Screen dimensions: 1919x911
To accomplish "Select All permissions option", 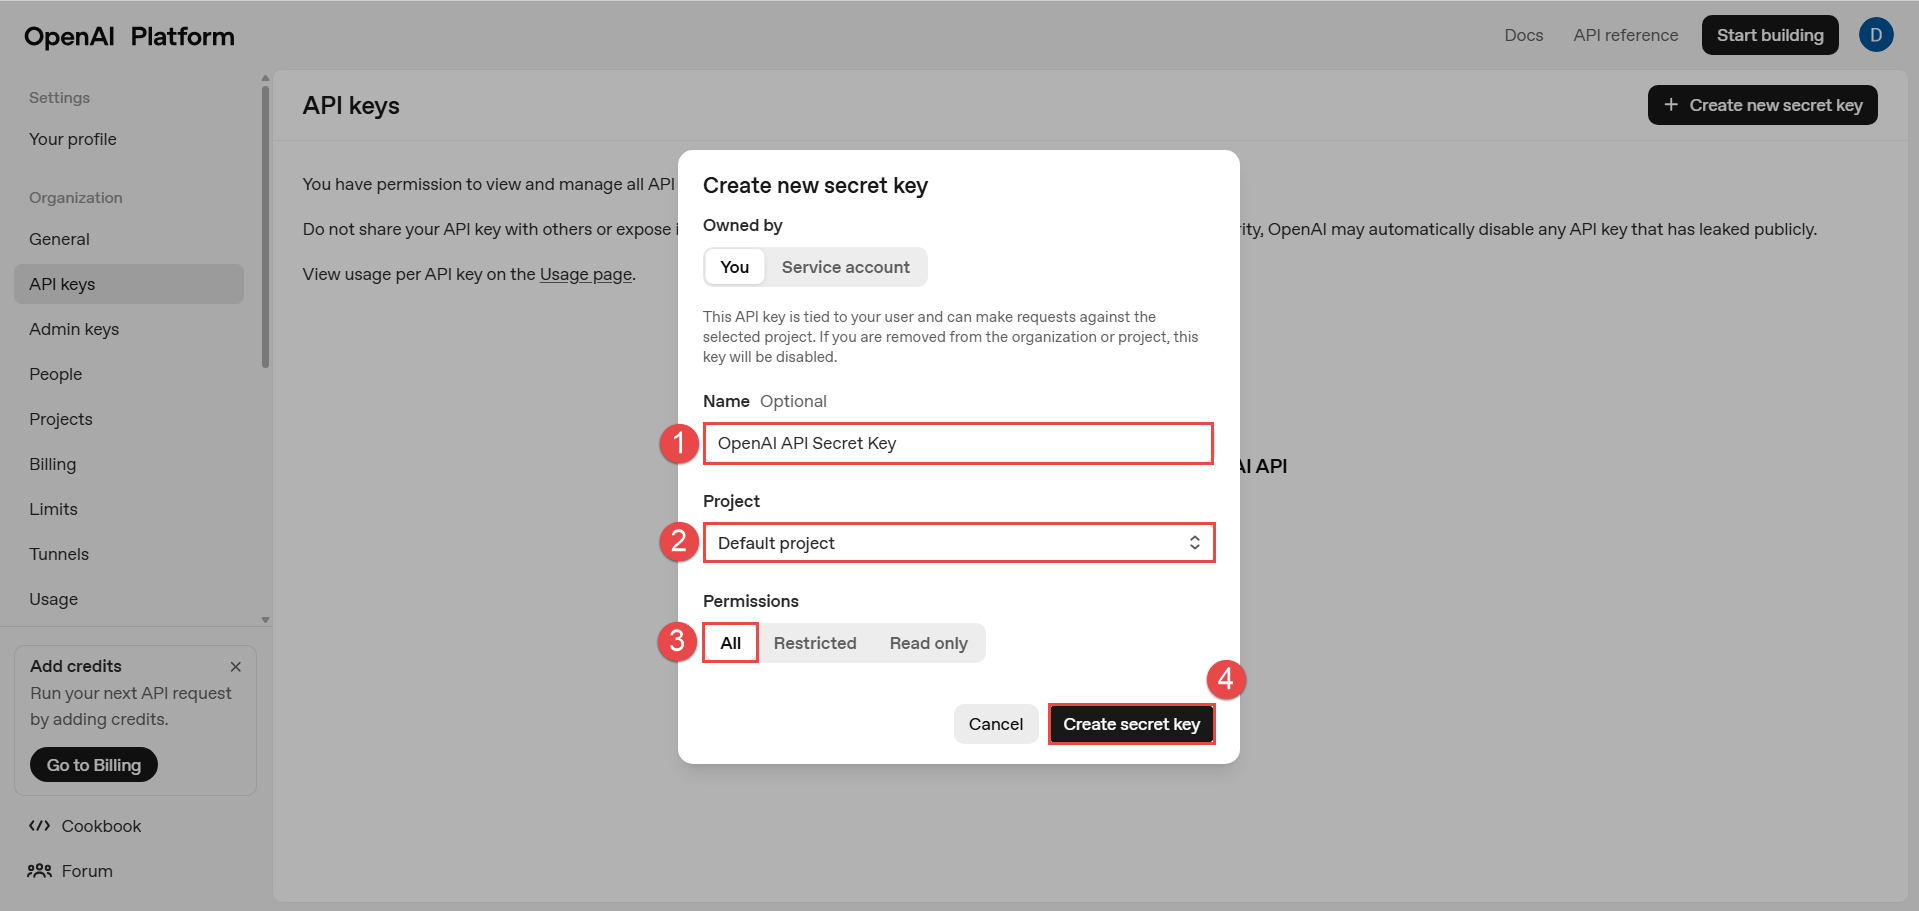I will (x=730, y=643).
